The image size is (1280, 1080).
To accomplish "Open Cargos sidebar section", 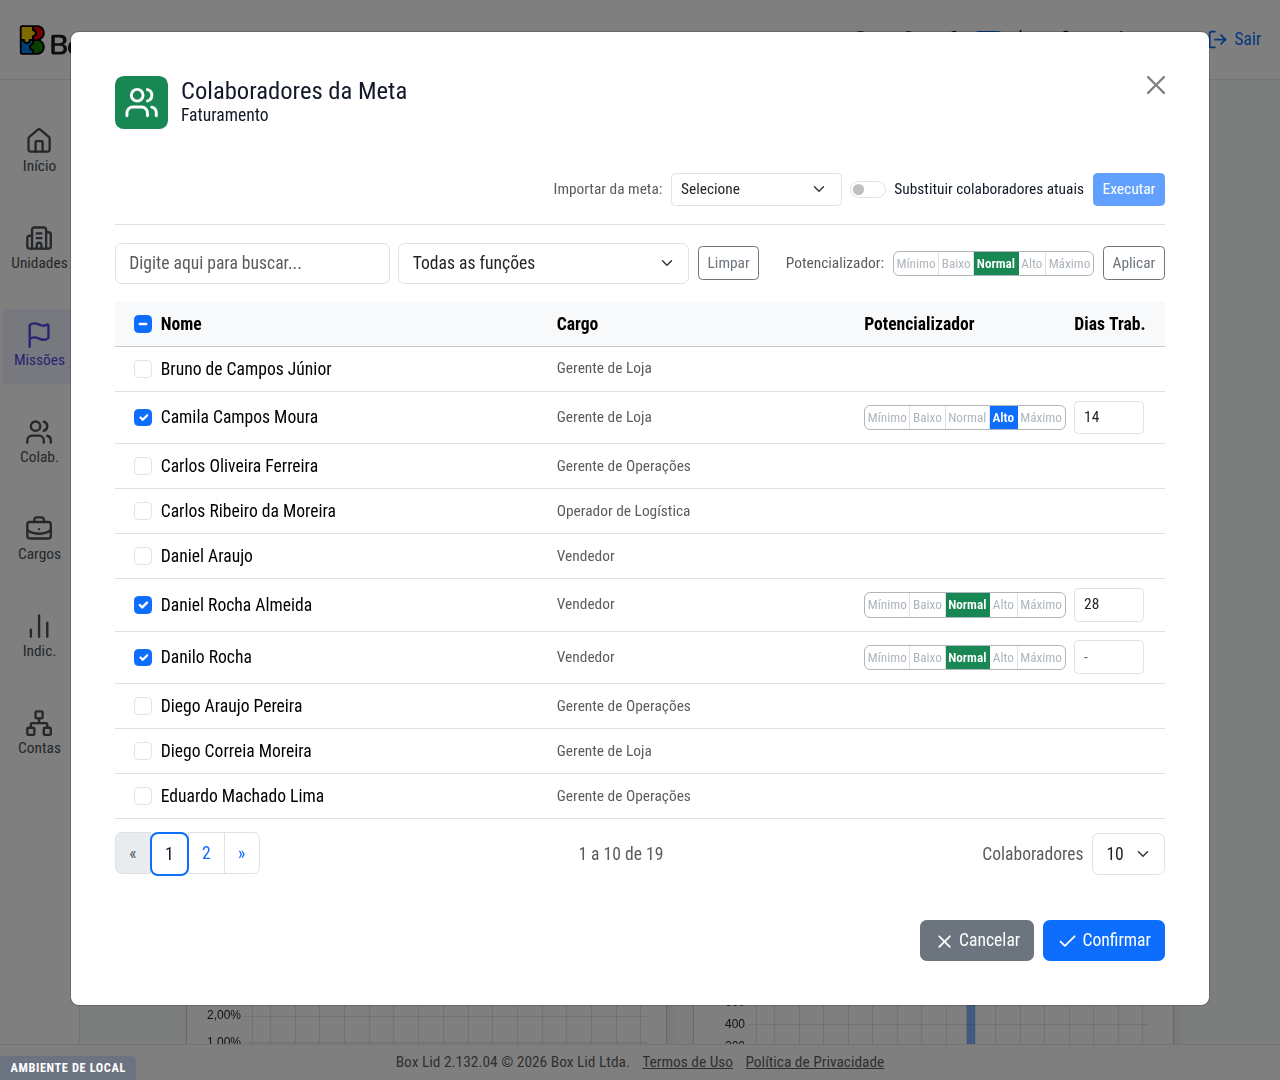I will [39, 539].
